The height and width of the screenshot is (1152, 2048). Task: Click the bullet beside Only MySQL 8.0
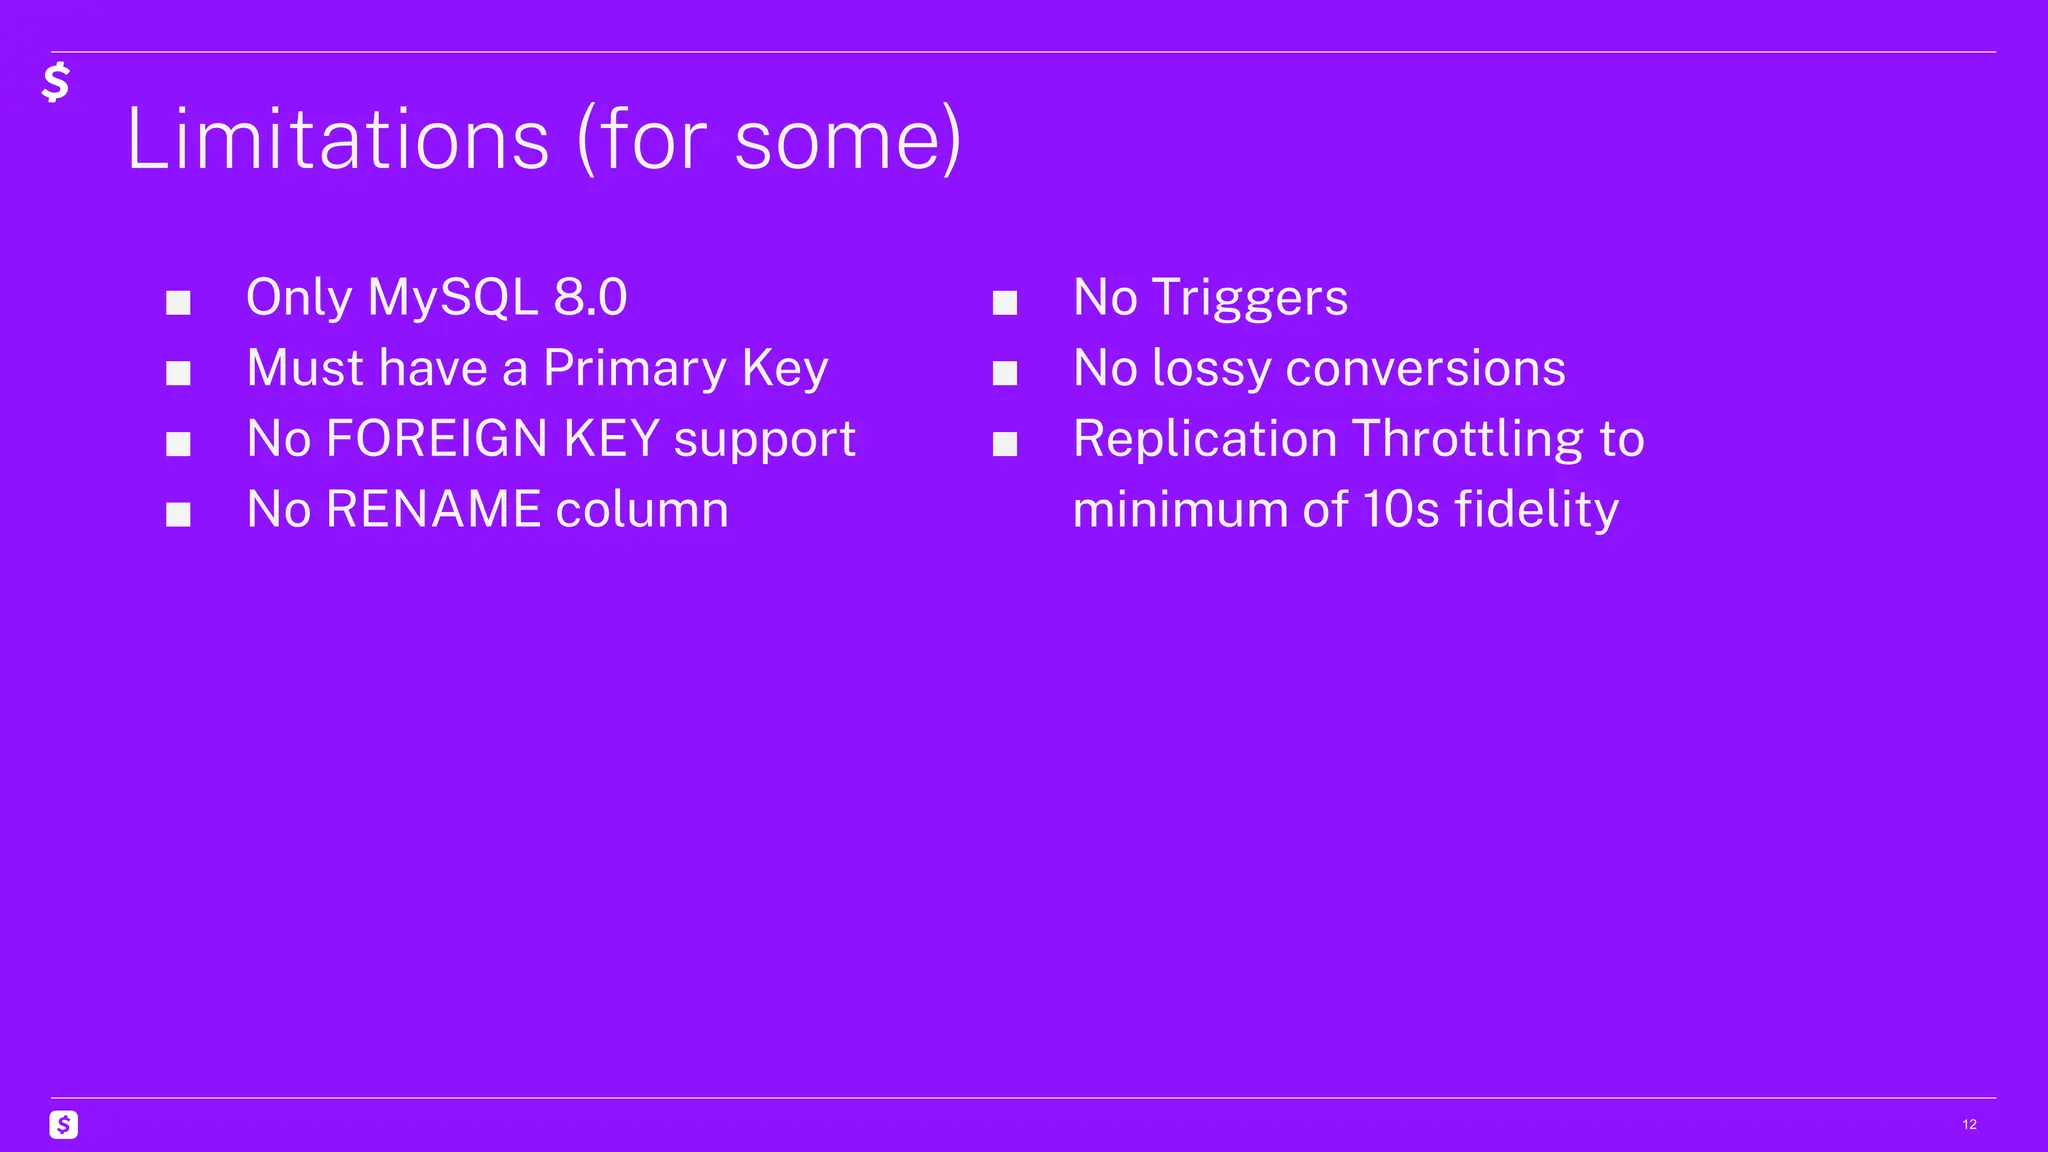pyautogui.click(x=178, y=302)
